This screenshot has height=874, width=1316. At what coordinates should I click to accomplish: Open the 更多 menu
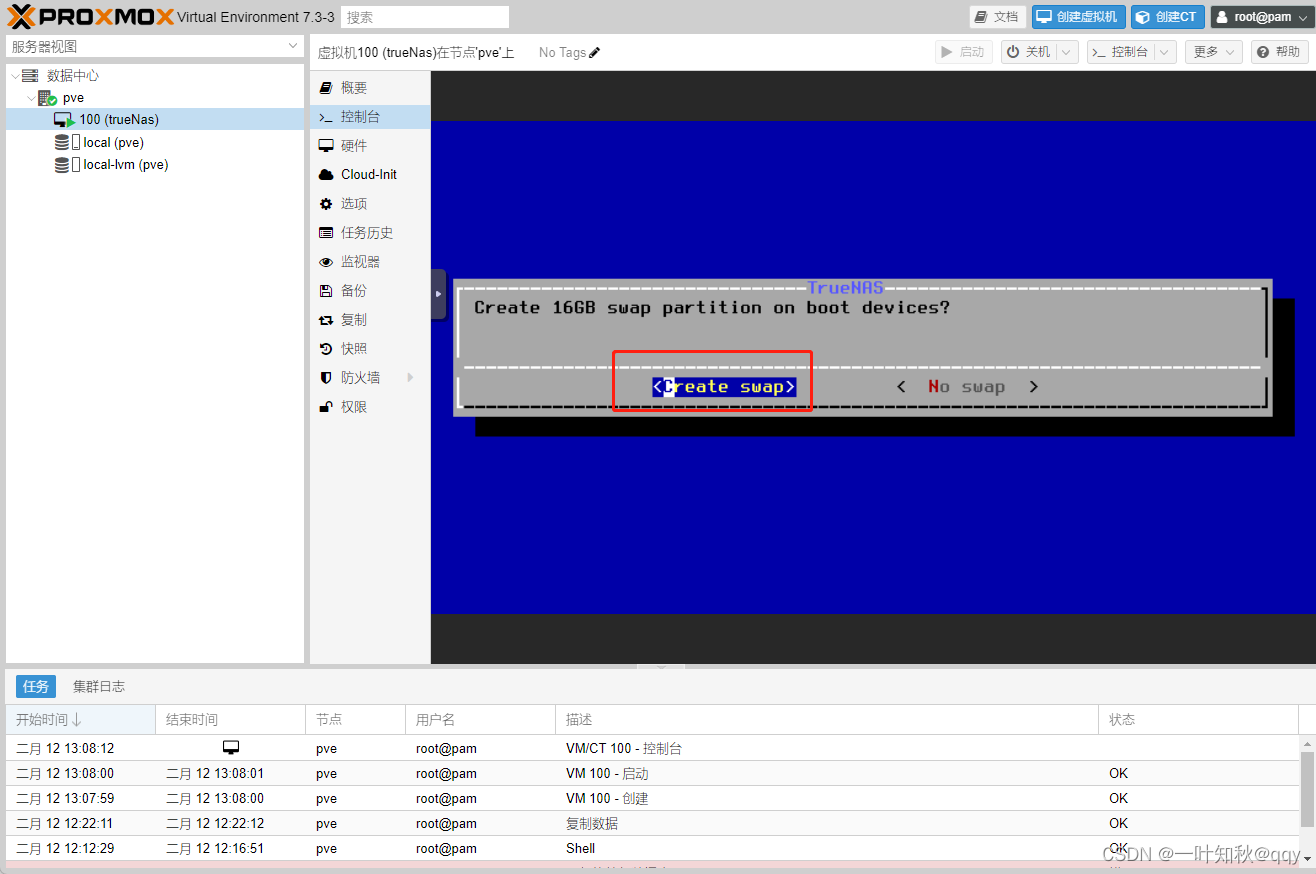tap(1213, 52)
